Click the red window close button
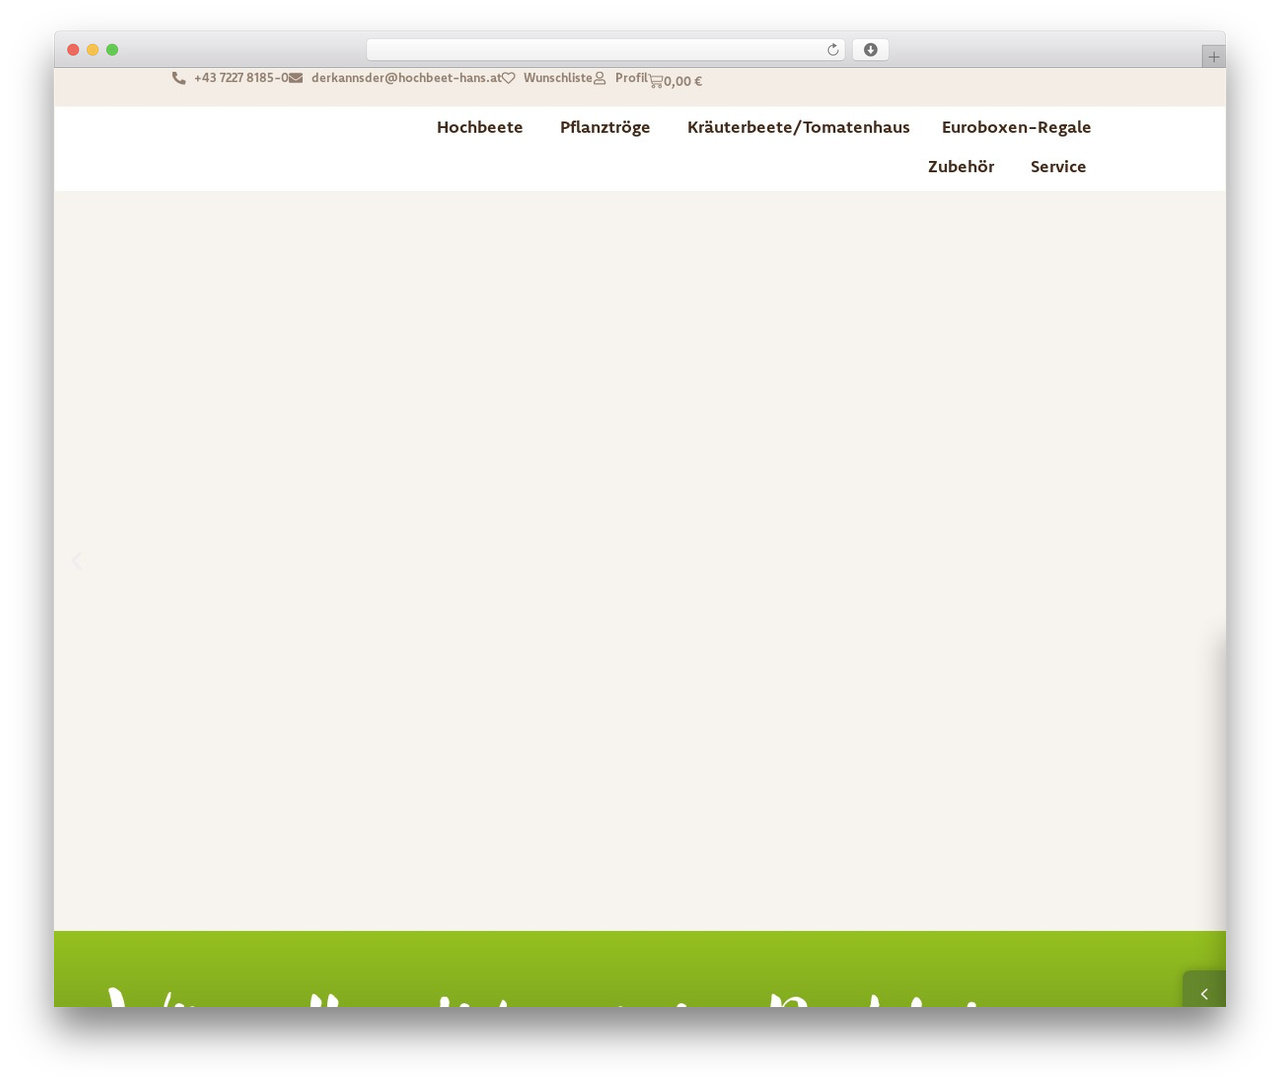Screen dimensions: 1280x1084 coord(73,50)
